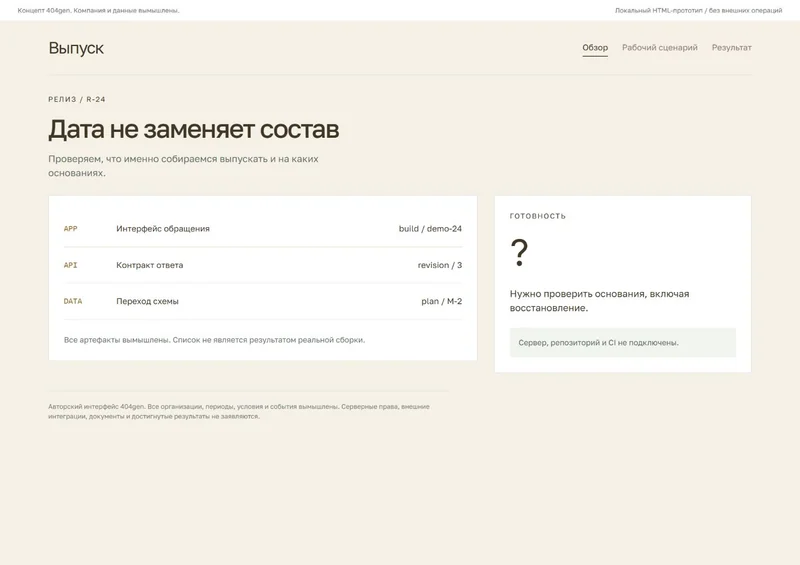Click the Выпуск logo title

[x=76, y=48]
